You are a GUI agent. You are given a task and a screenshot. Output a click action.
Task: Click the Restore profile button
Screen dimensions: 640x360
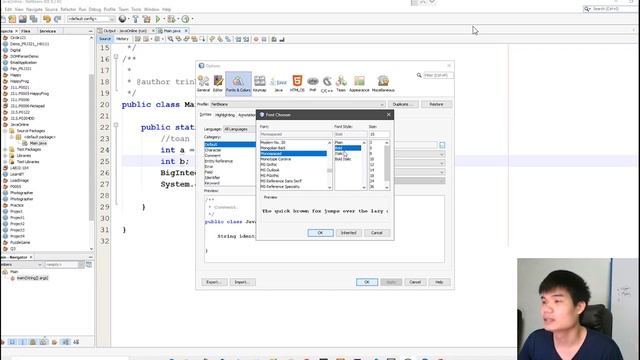click(436, 104)
